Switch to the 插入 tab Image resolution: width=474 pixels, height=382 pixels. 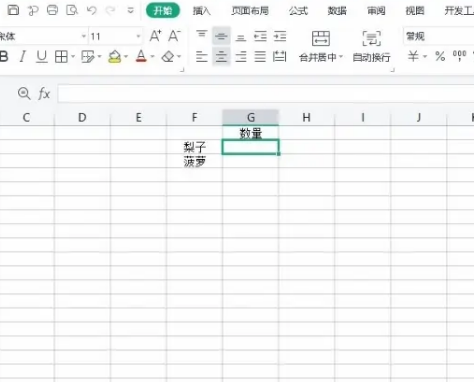tap(202, 11)
